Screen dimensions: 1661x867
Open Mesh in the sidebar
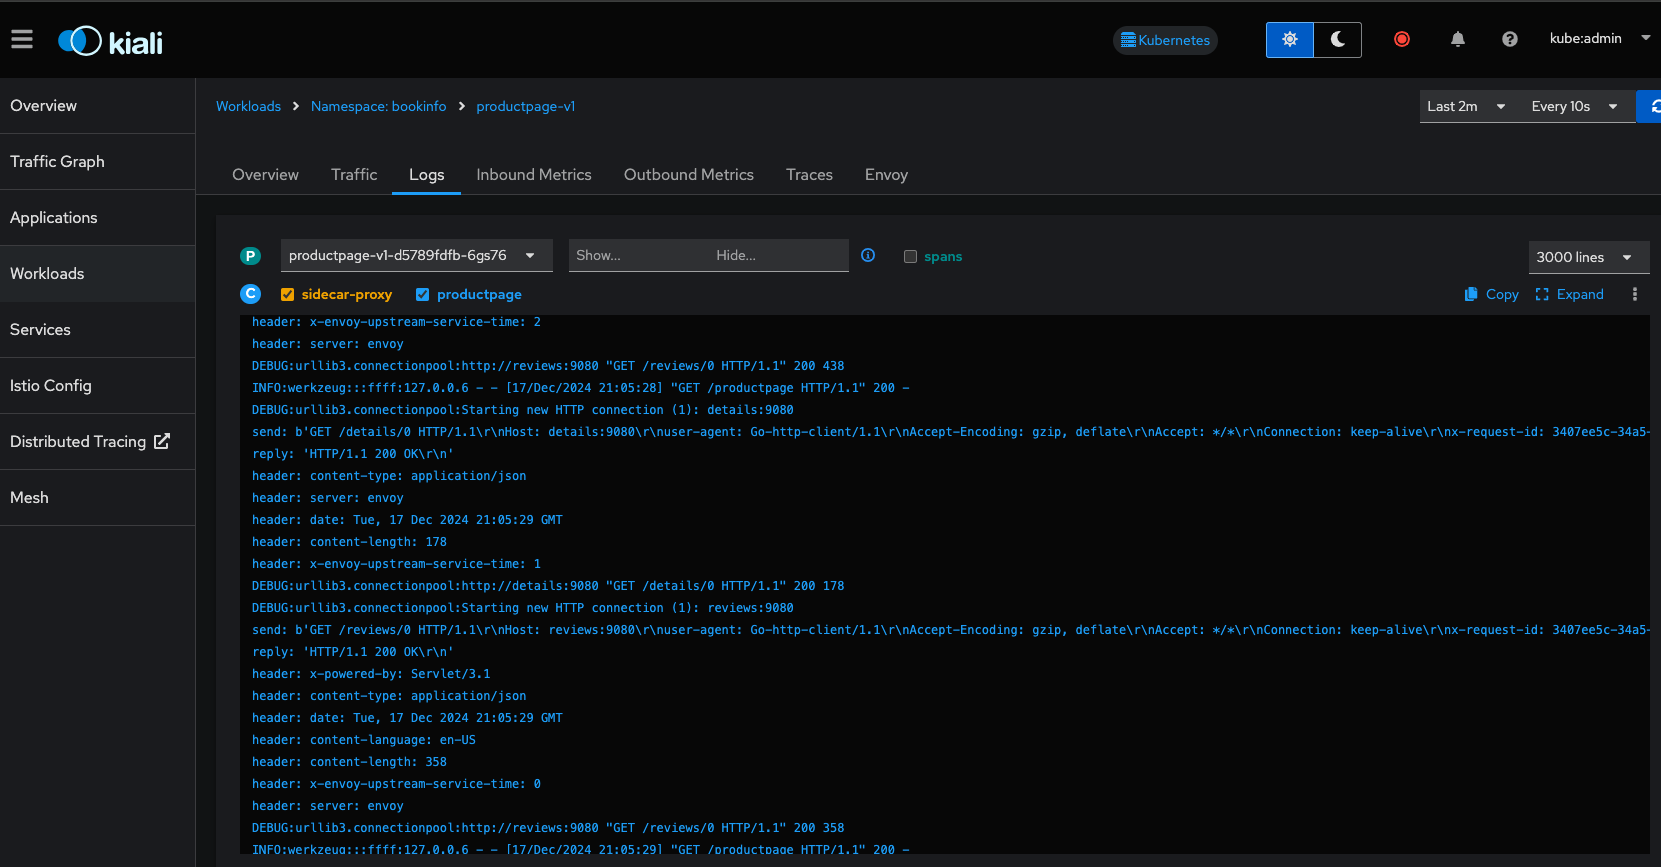coord(97,498)
